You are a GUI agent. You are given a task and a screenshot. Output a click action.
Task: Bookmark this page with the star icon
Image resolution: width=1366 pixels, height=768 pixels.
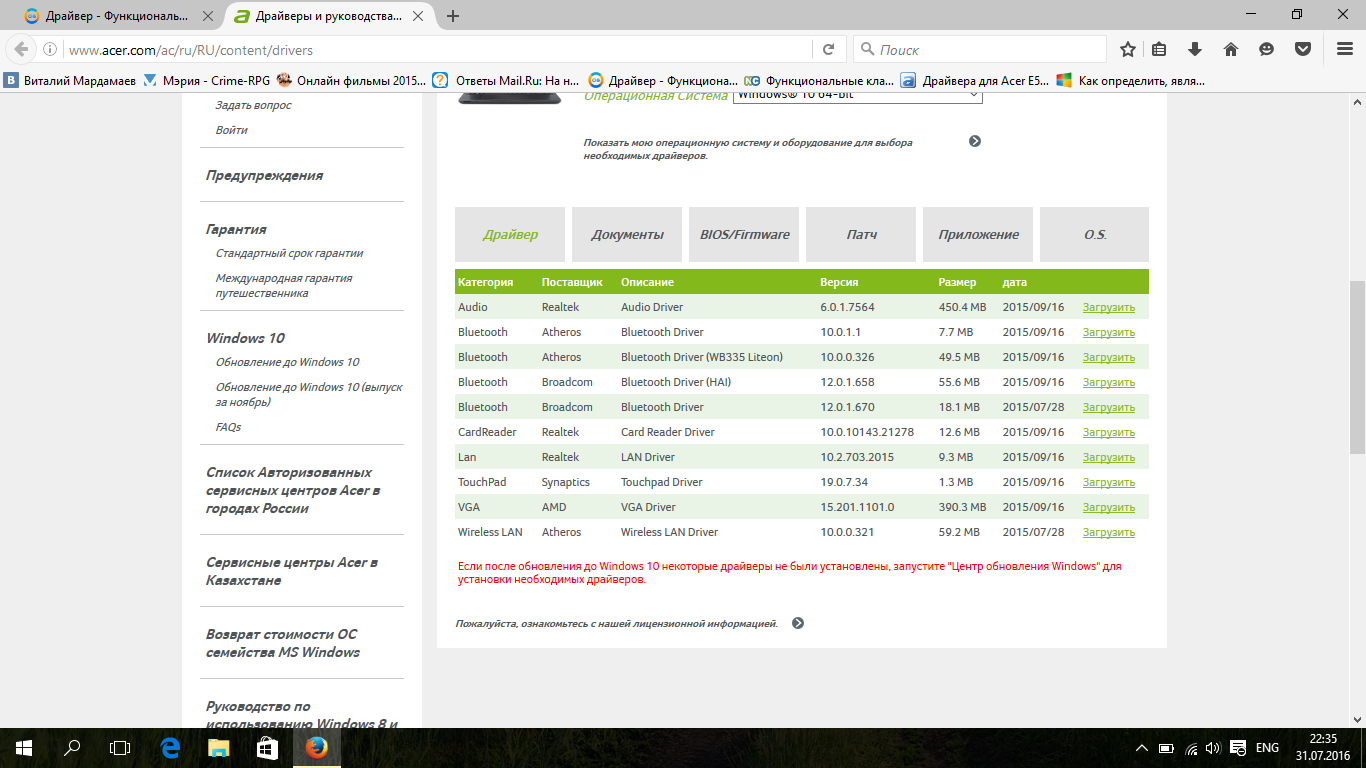1128,49
